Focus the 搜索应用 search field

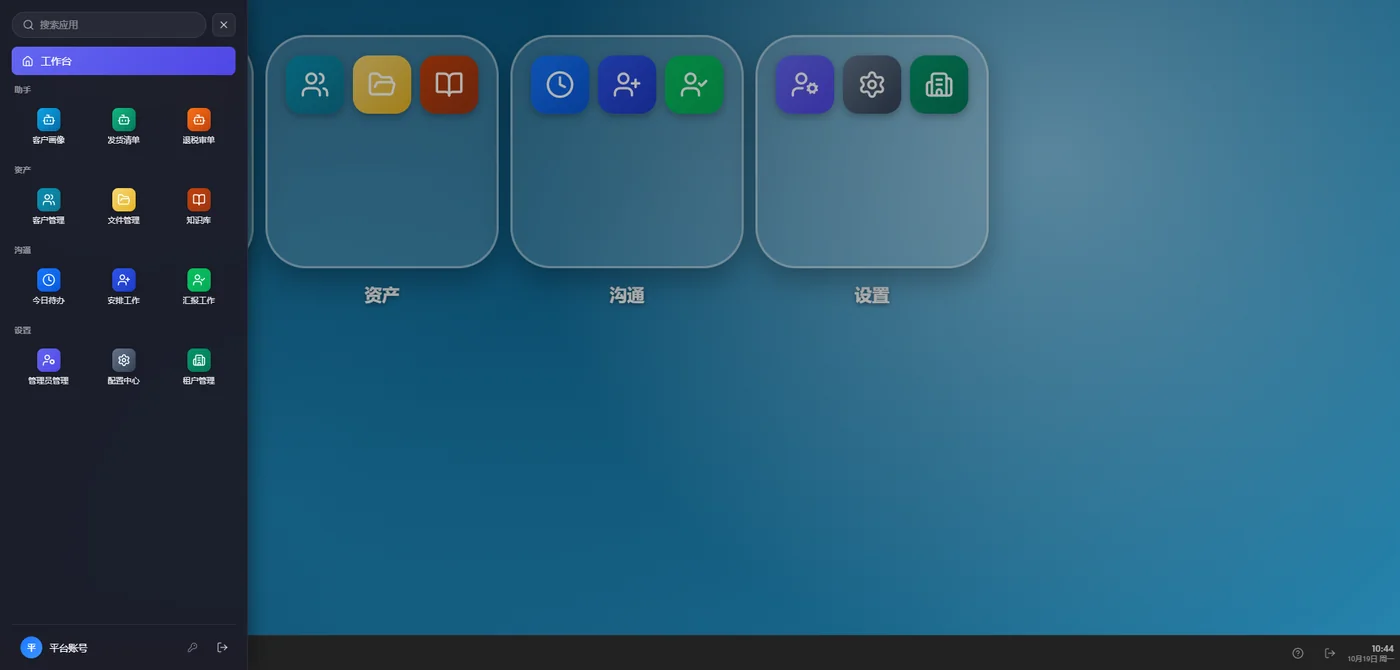[x=109, y=25]
